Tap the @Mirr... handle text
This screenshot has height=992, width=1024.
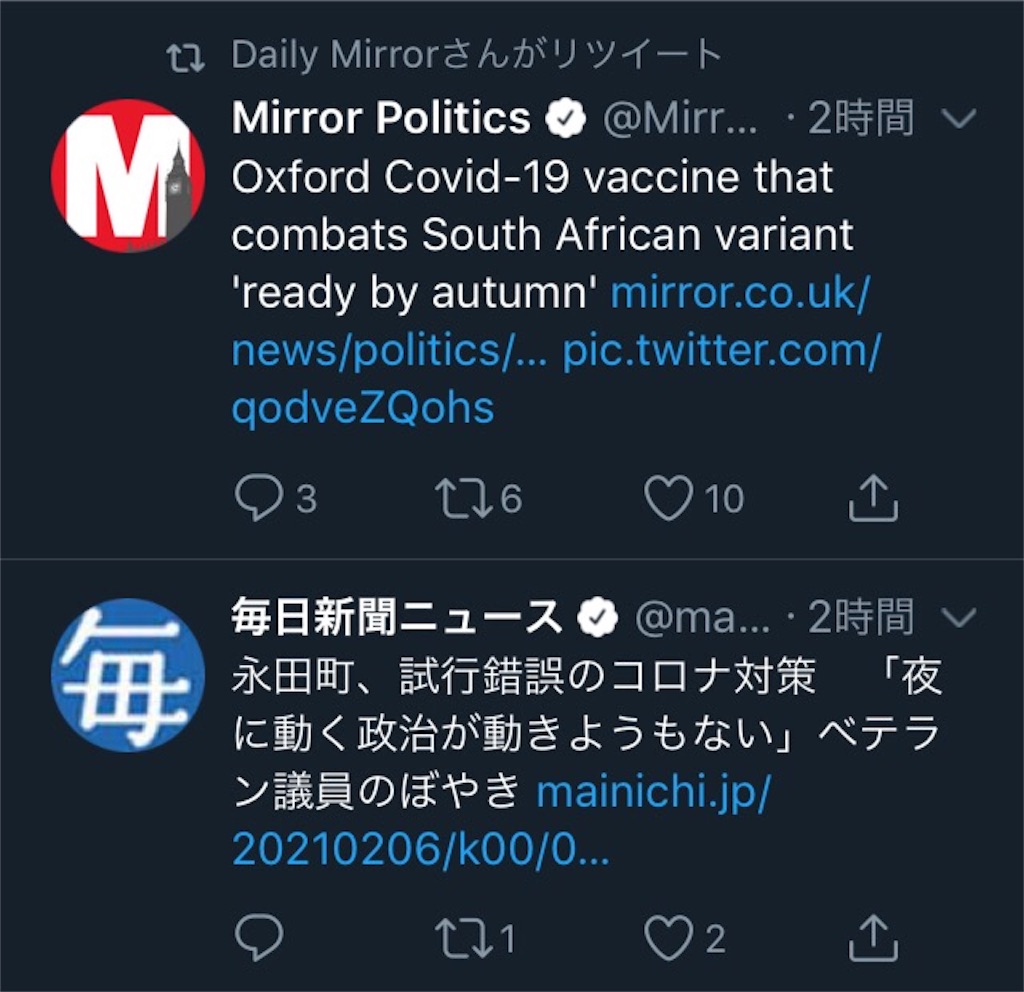pos(680,120)
